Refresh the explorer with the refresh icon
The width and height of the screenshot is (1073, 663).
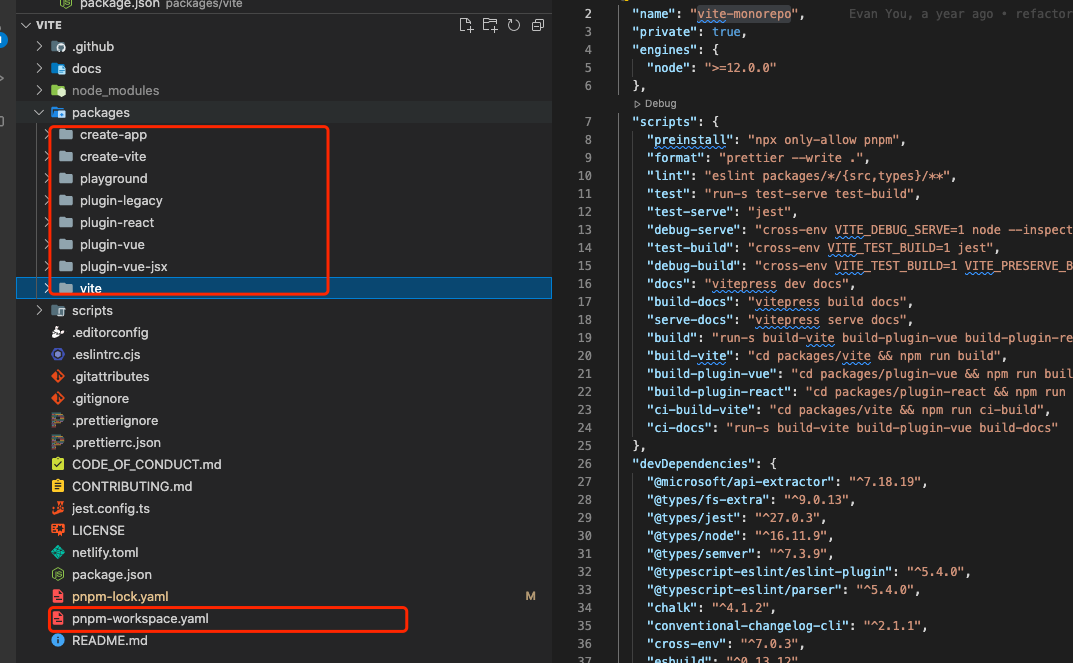click(514, 25)
